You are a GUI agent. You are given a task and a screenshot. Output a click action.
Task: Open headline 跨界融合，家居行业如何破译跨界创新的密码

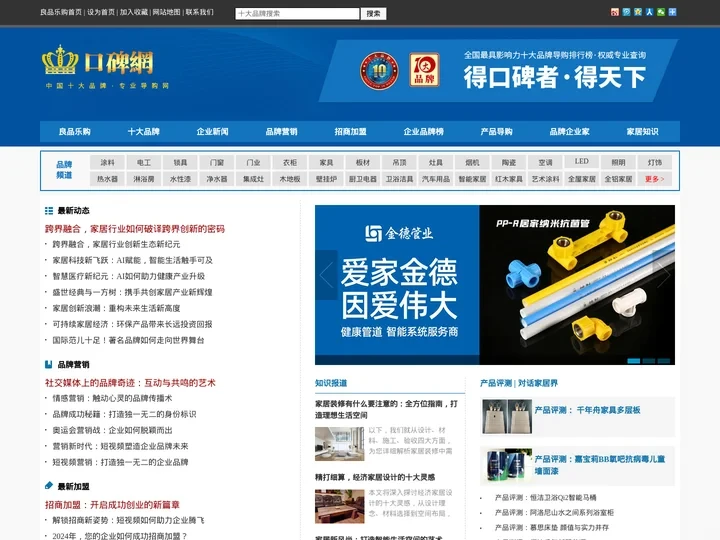tap(135, 229)
